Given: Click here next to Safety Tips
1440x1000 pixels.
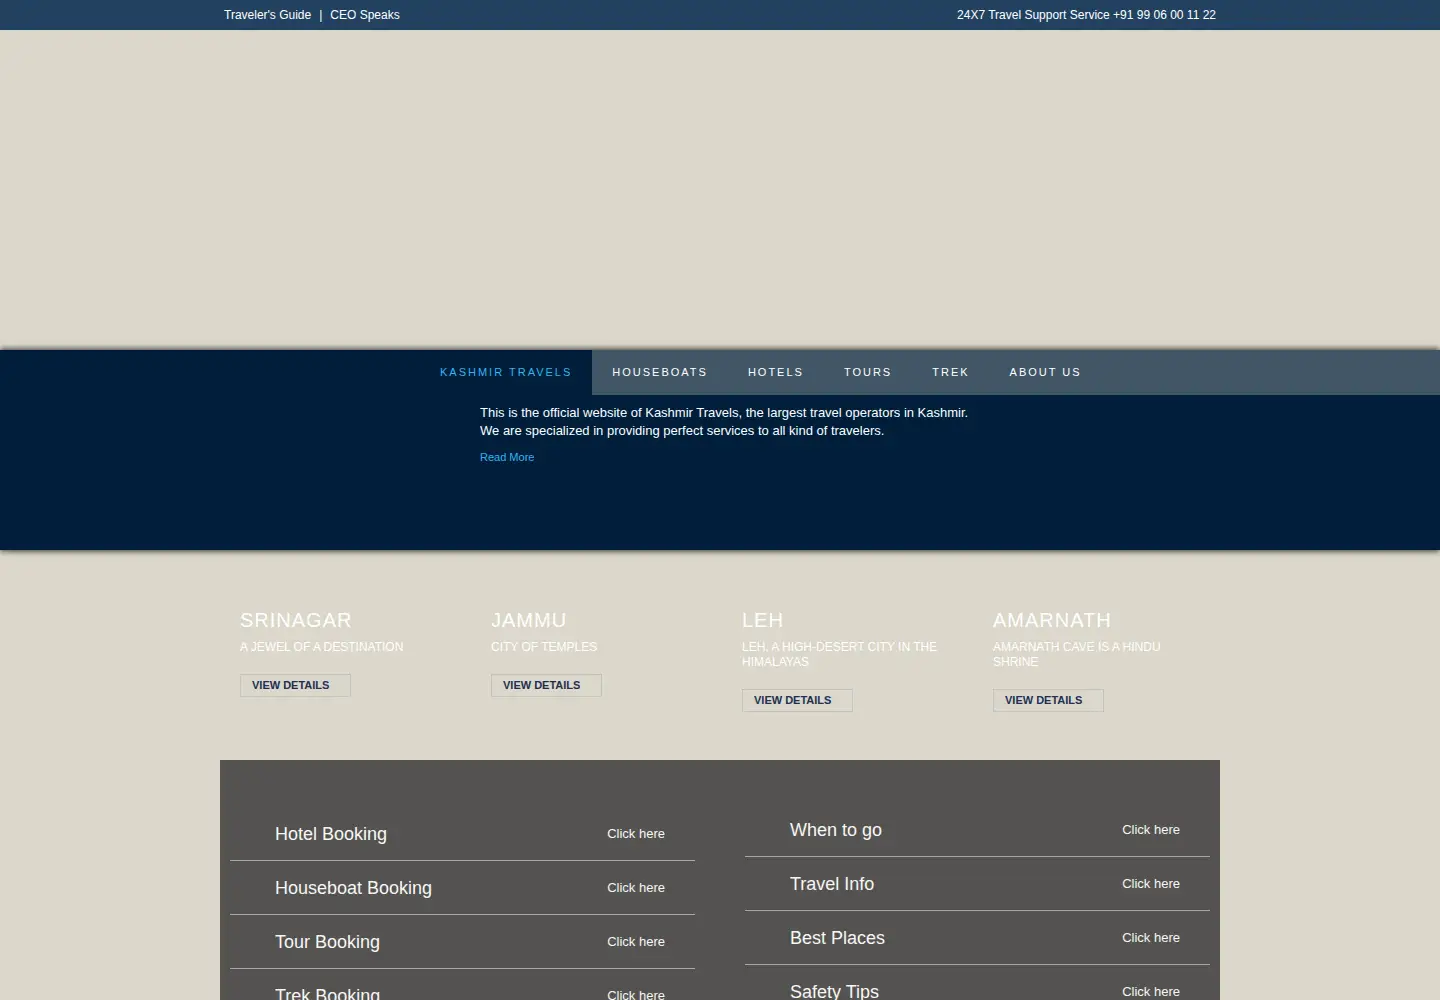Looking at the screenshot, I should (x=1151, y=992).
